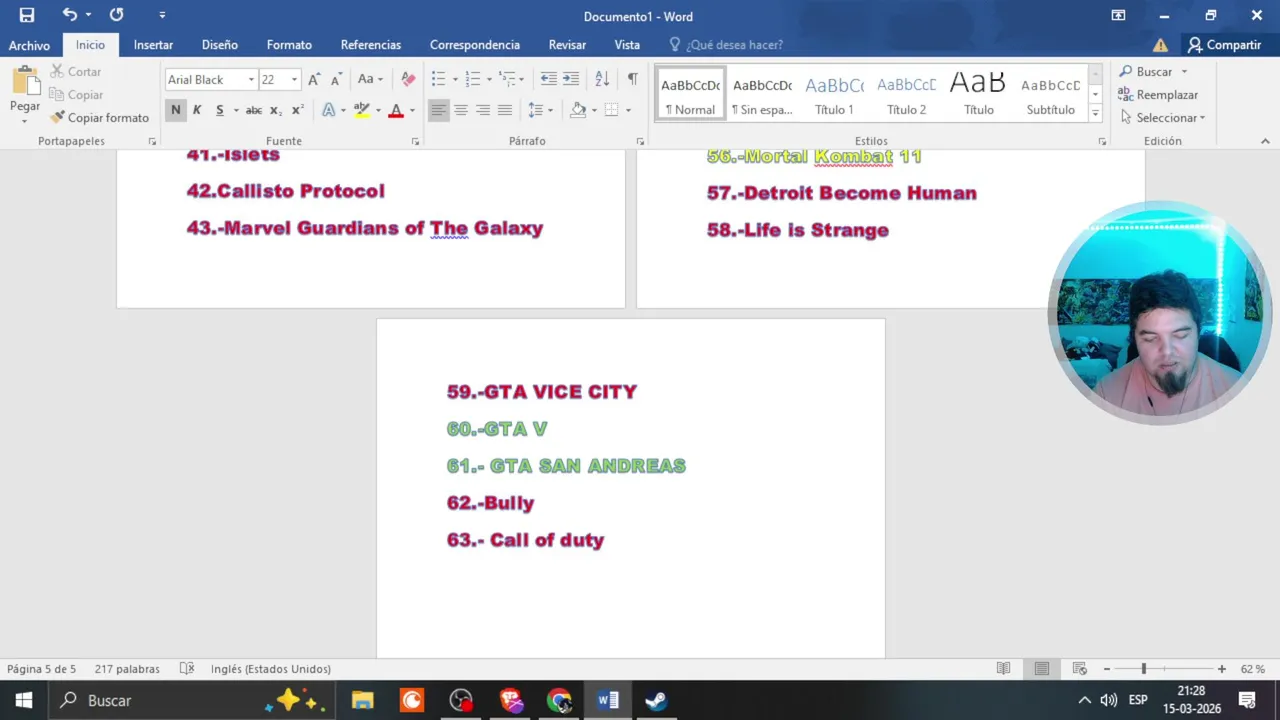Open the Revisar tab

tap(567, 45)
